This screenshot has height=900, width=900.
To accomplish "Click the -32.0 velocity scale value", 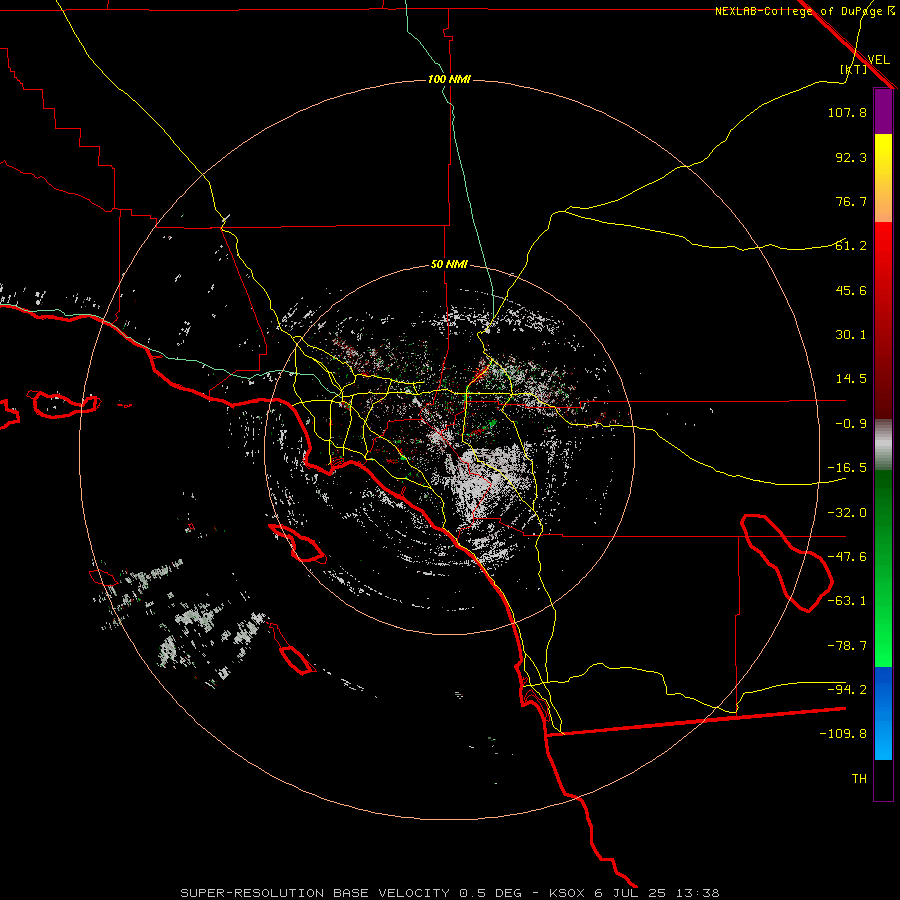I will [x=847, y=513].
